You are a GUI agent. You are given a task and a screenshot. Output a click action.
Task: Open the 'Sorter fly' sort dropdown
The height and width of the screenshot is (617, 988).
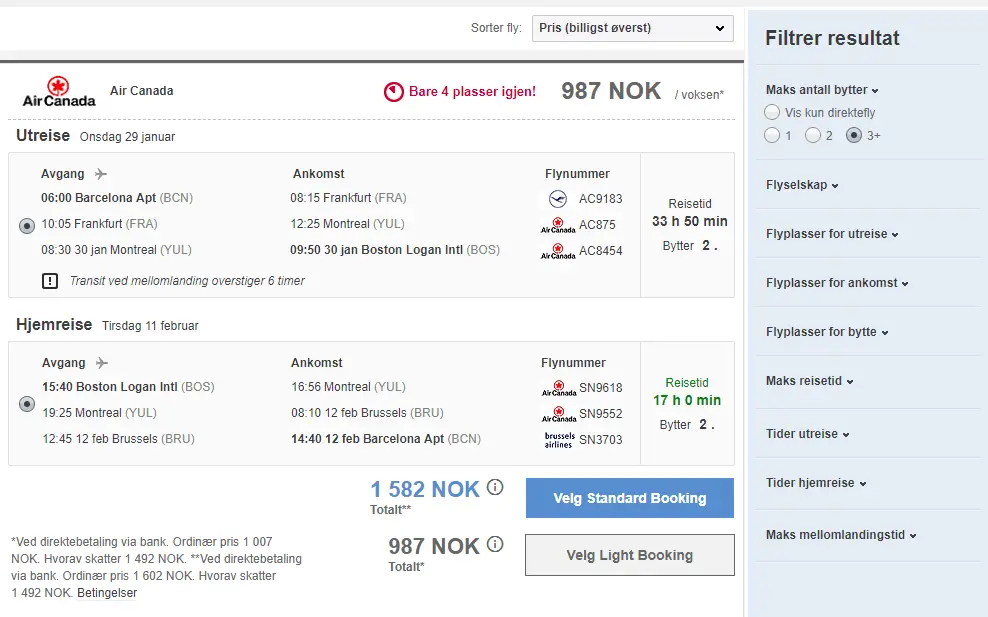[632, 28]
